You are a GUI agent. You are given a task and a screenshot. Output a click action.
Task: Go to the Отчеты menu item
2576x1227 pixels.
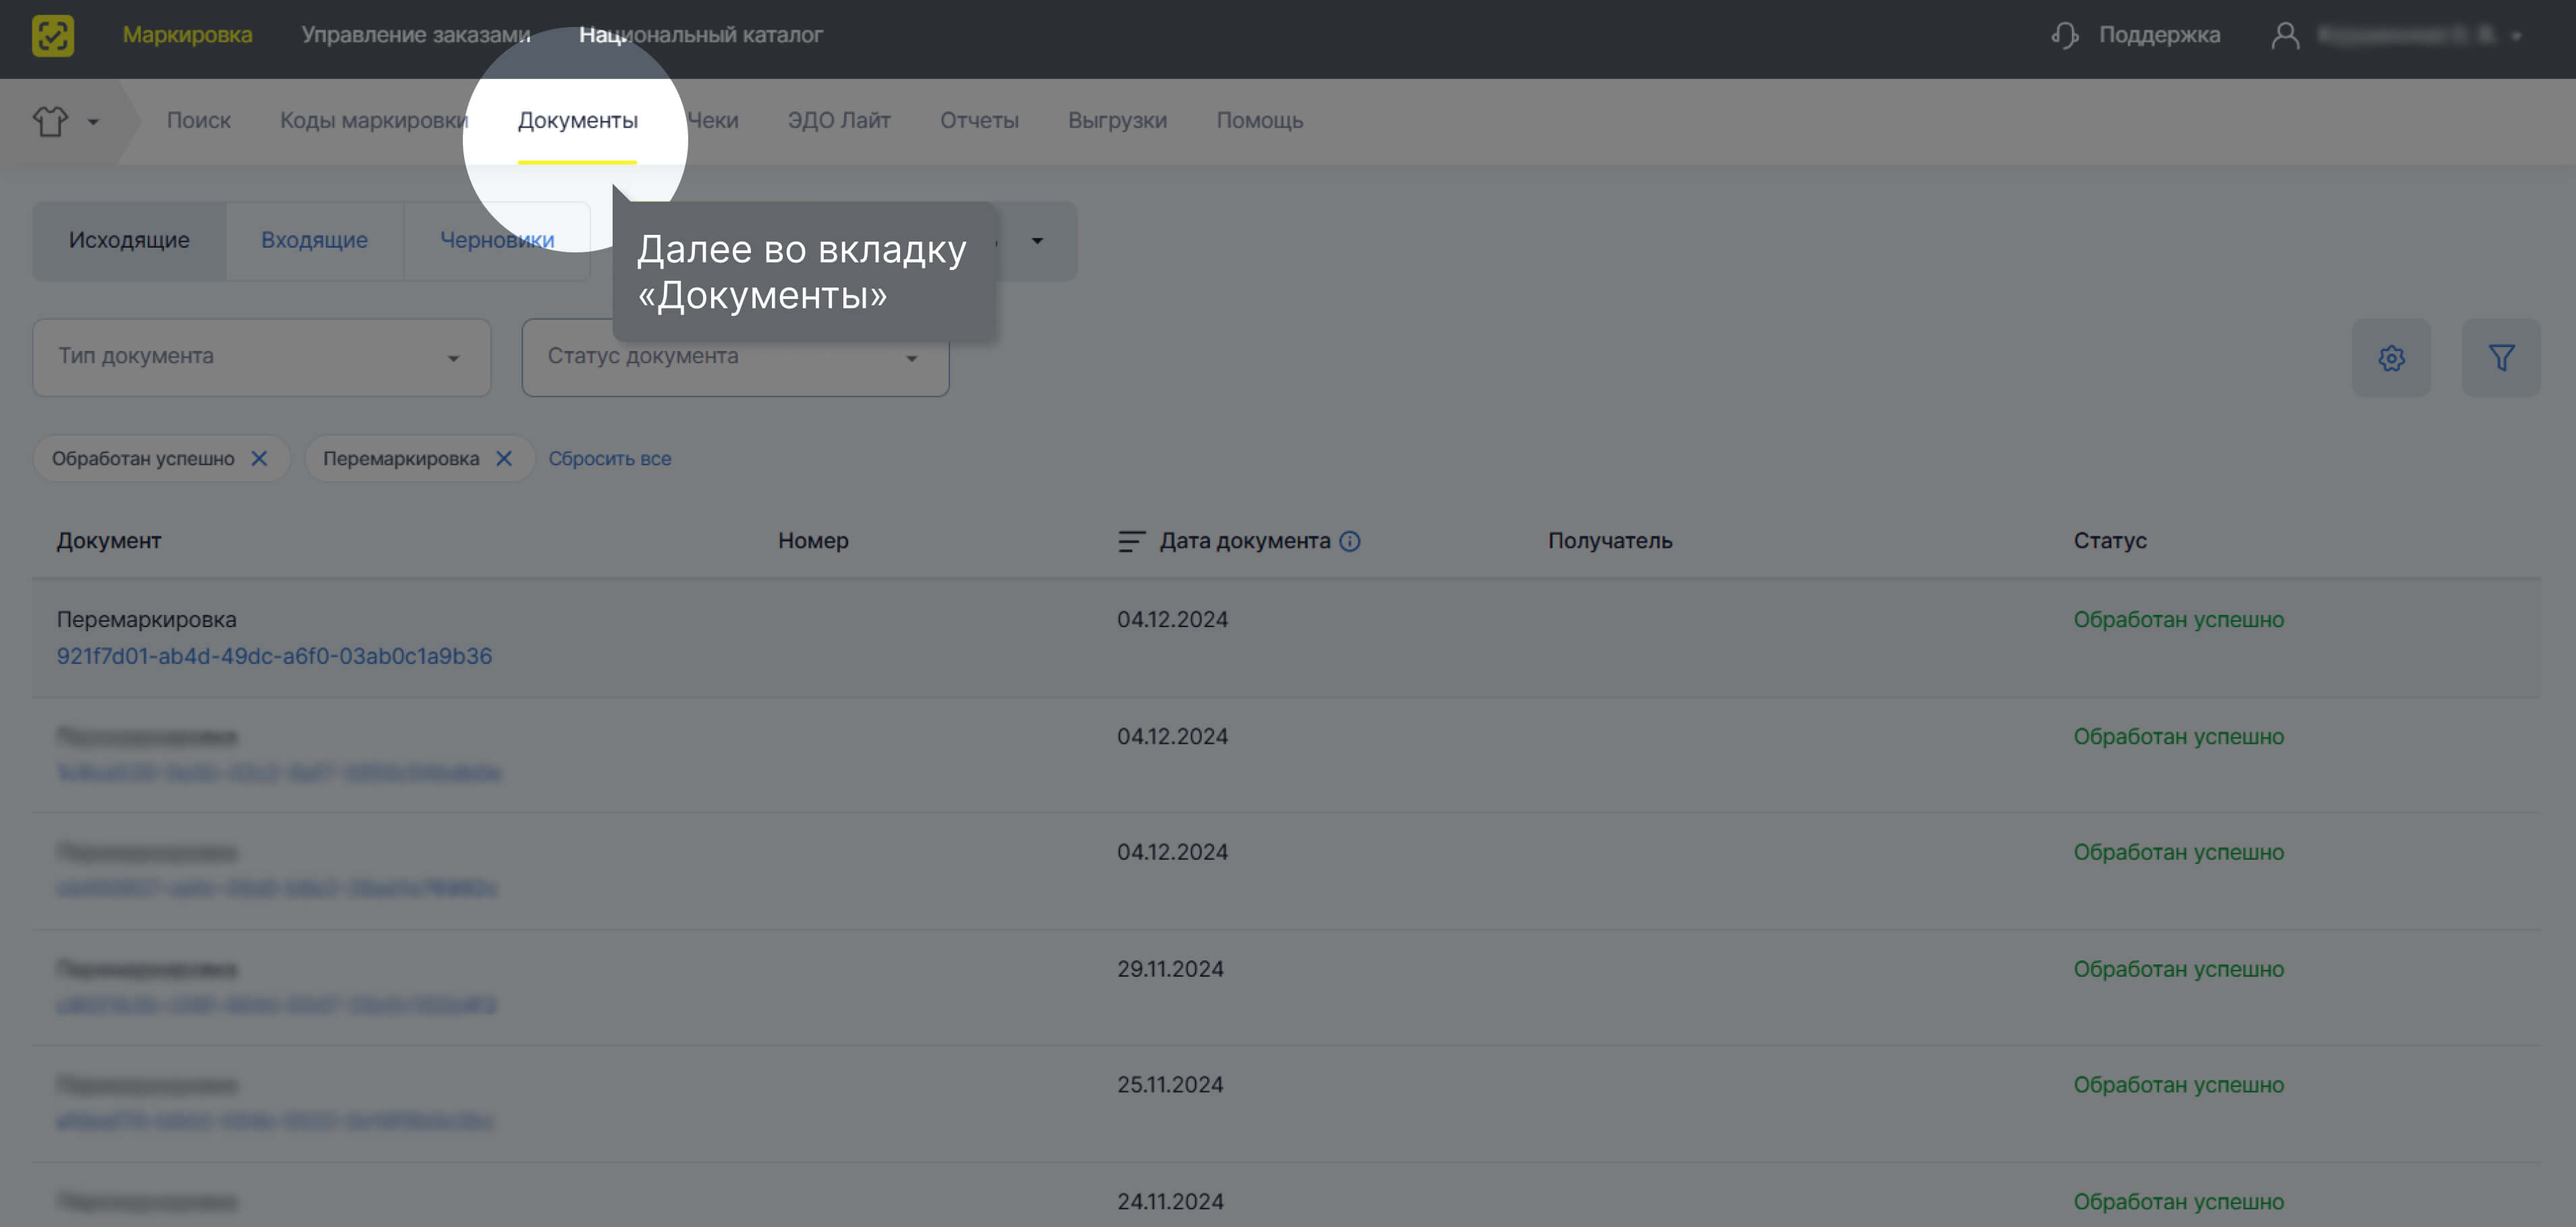[978, 121]
